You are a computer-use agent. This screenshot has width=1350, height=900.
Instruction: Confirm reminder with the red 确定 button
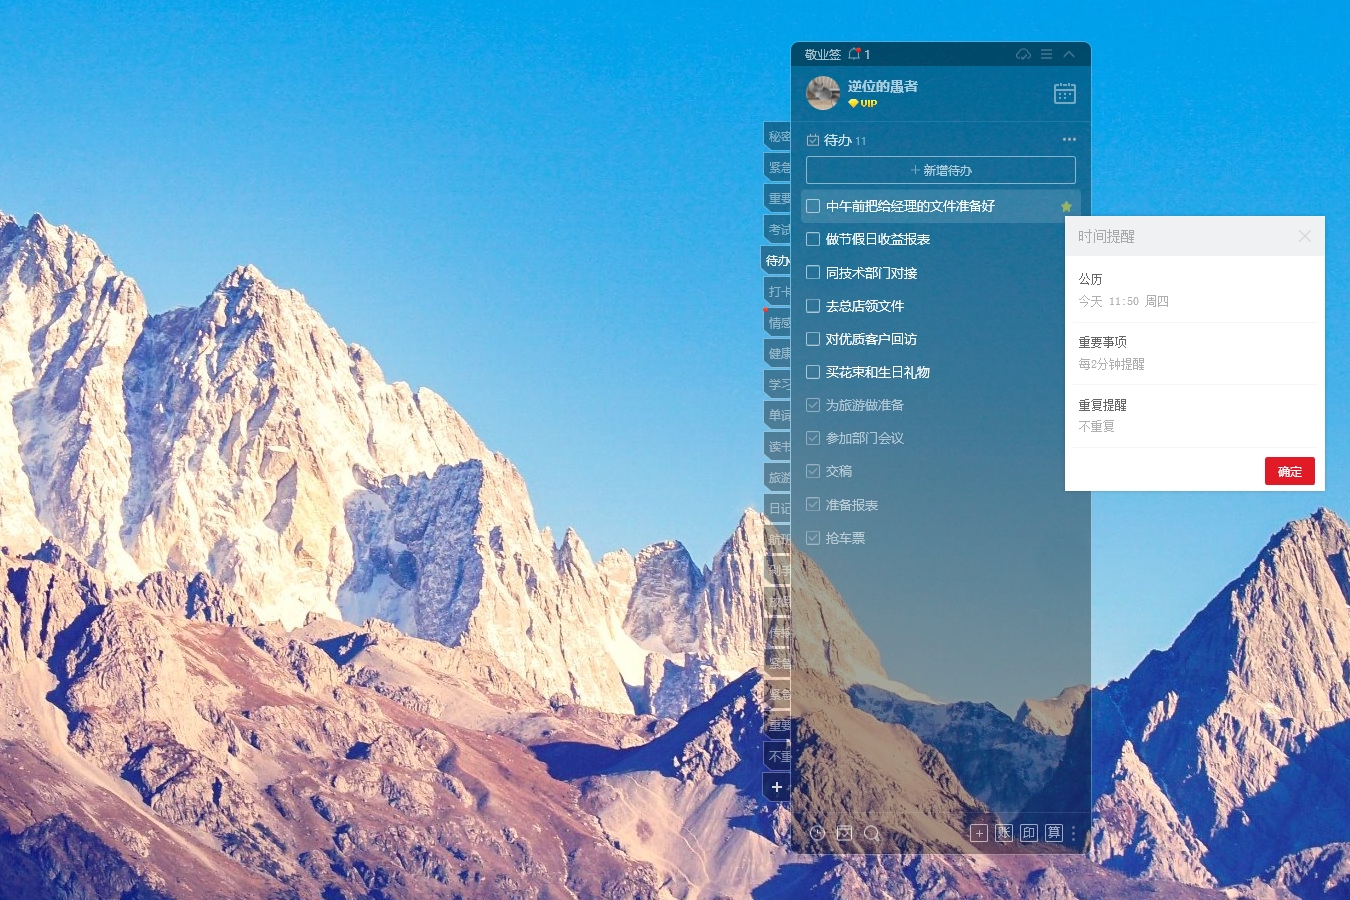[1290, 471]
